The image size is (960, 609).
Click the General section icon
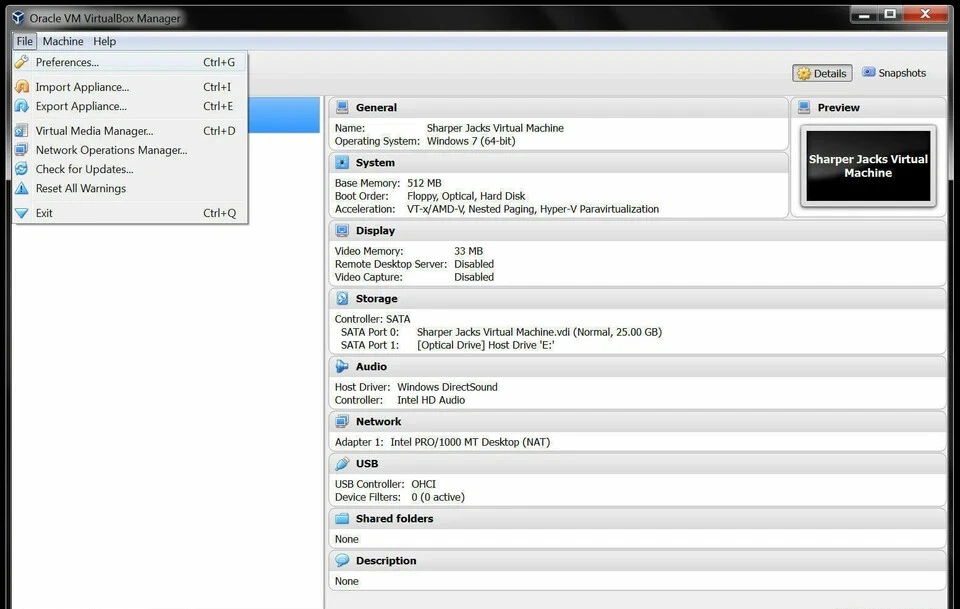coord(341,107)
